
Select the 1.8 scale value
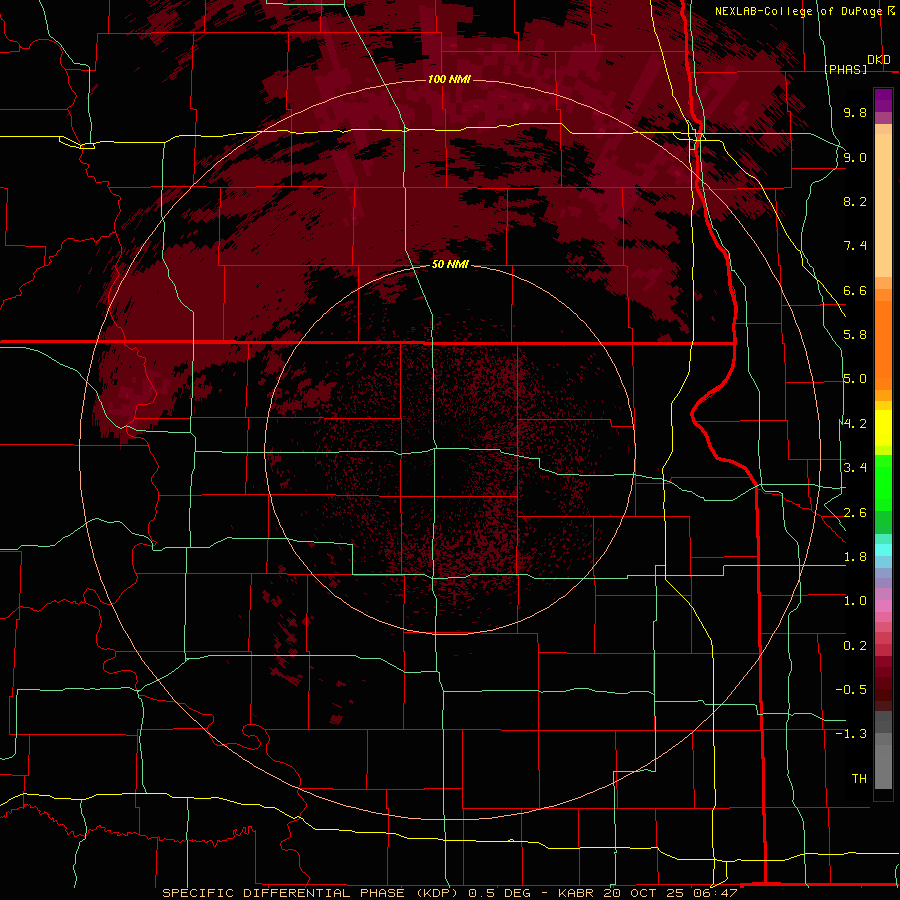click(x=855, y=557)
